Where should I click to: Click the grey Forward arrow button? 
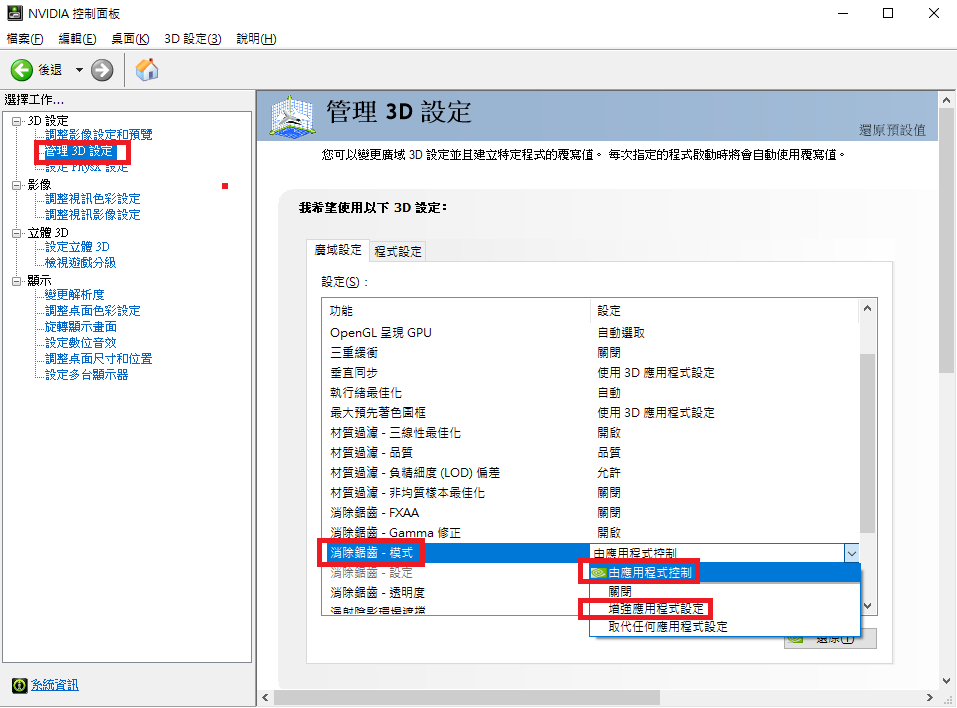click(x=102, y=70)
